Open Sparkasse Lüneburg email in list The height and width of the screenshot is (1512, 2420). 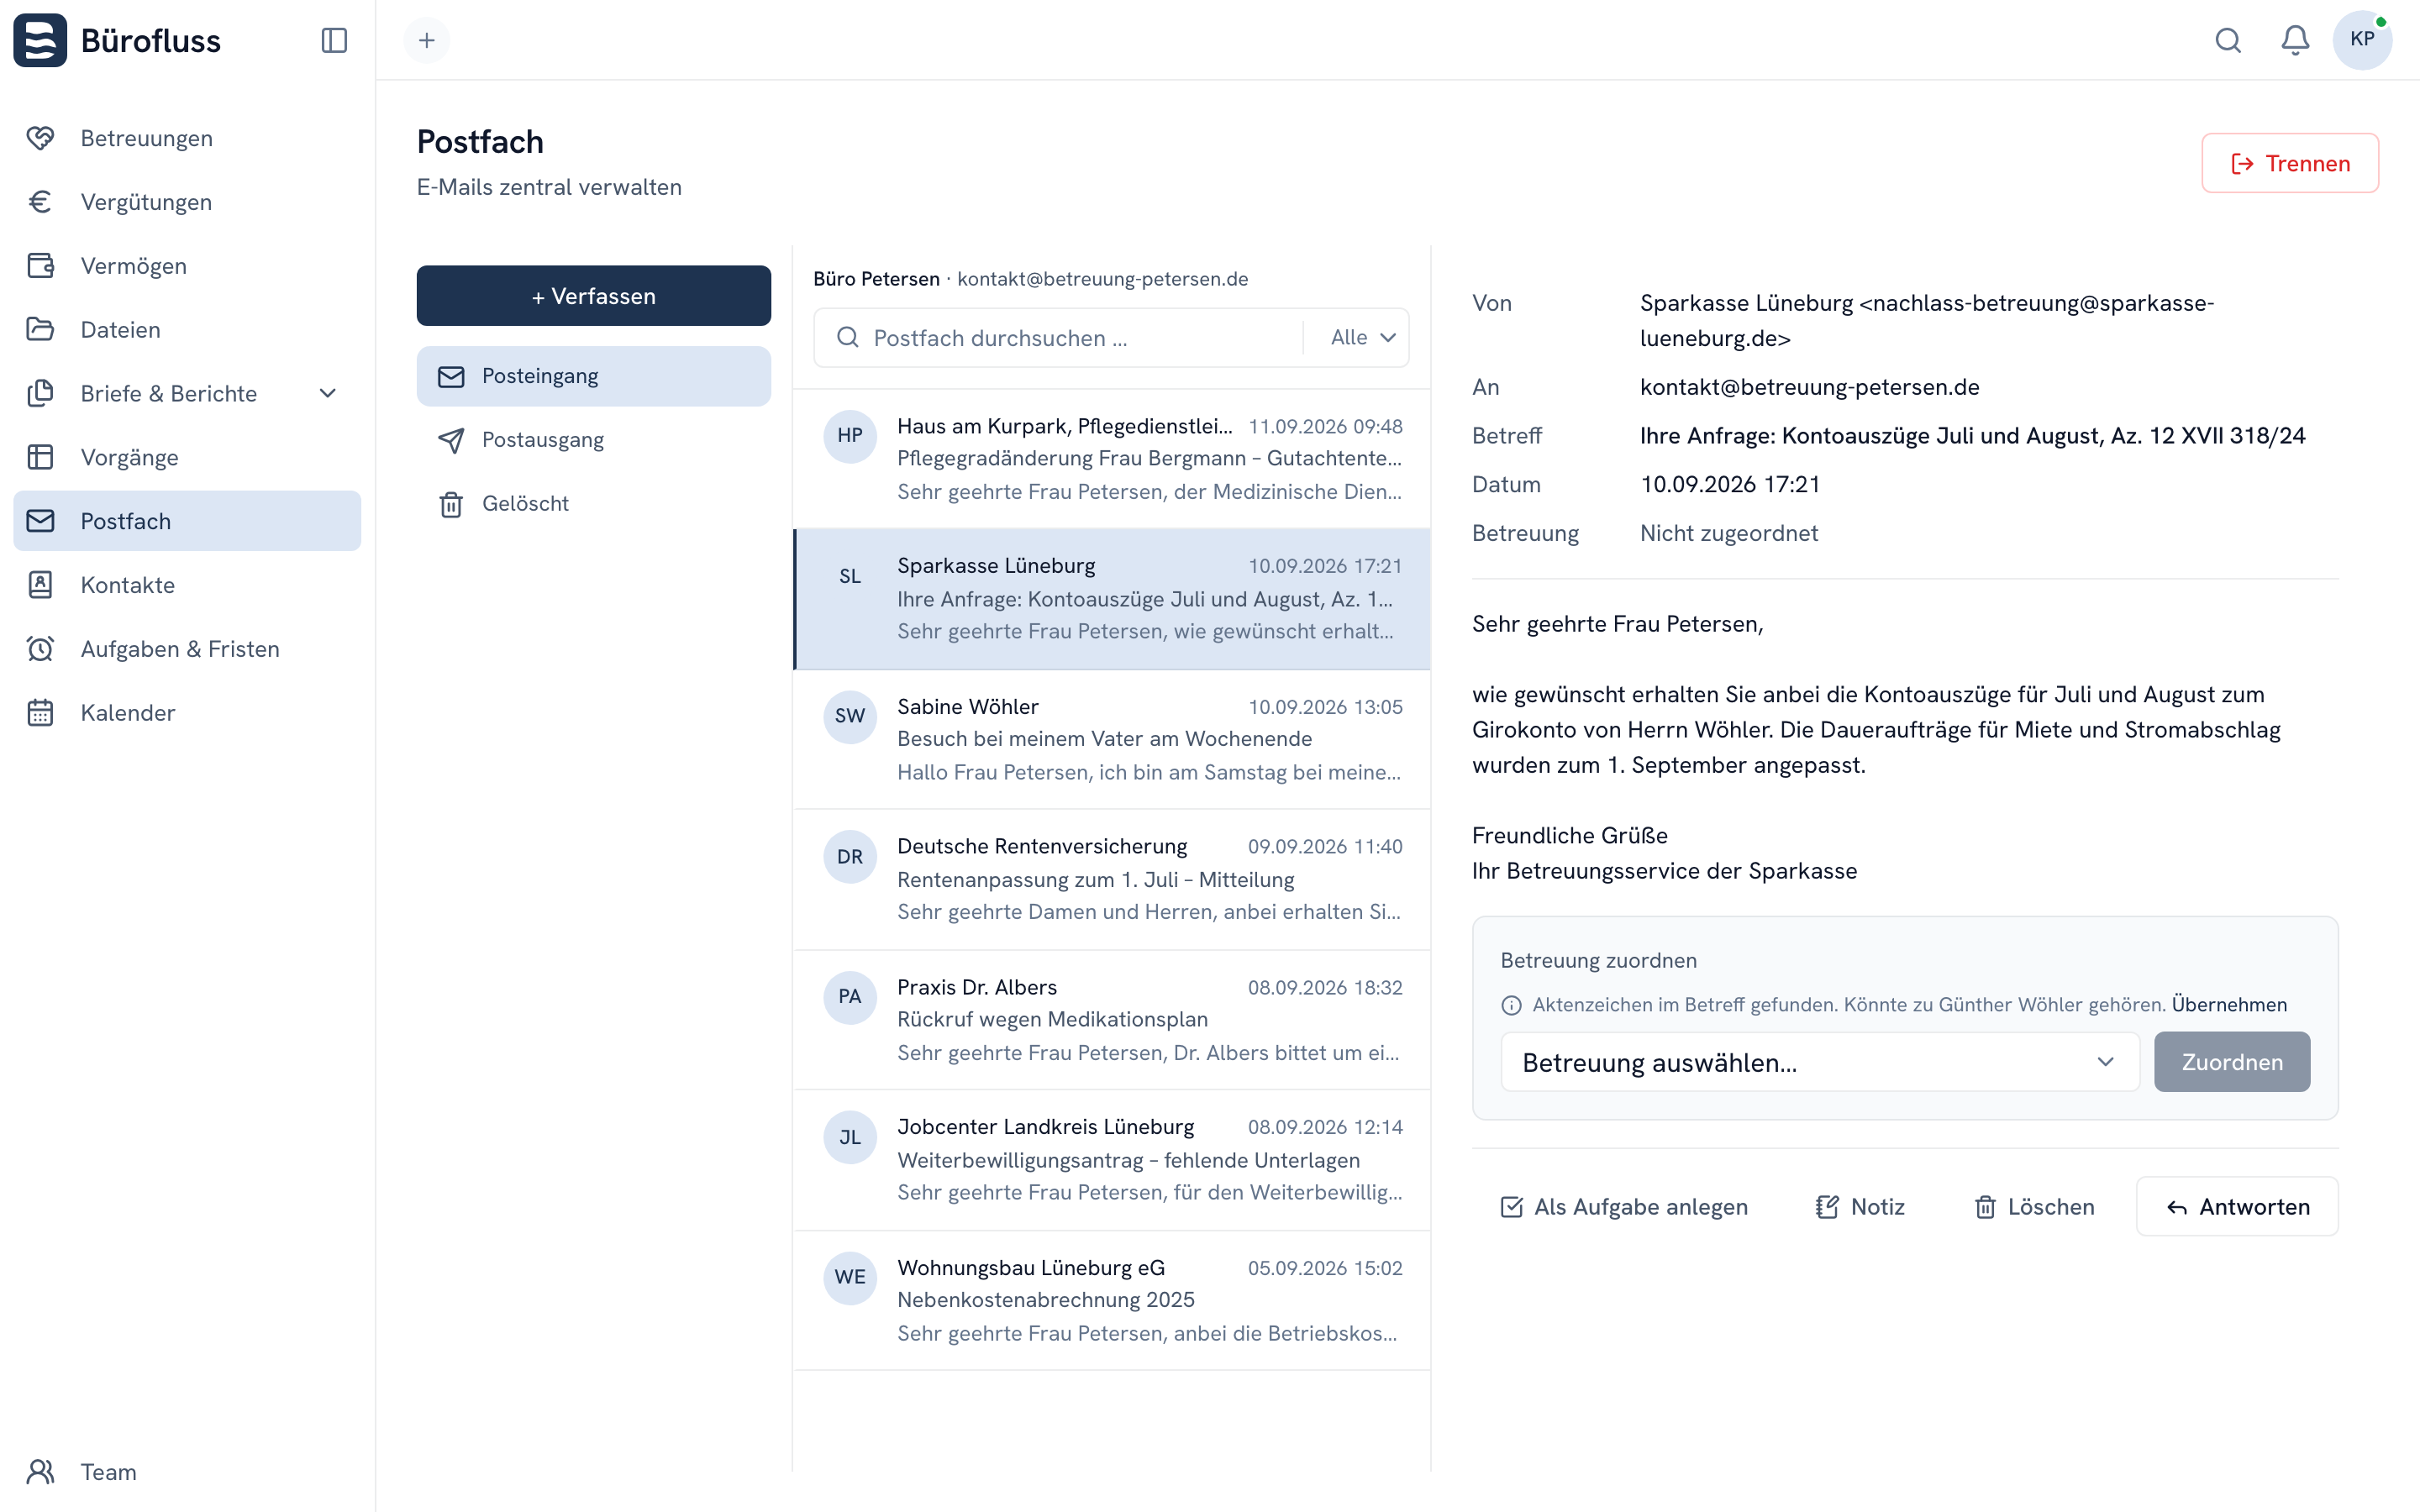click(x=1112, y=599)
